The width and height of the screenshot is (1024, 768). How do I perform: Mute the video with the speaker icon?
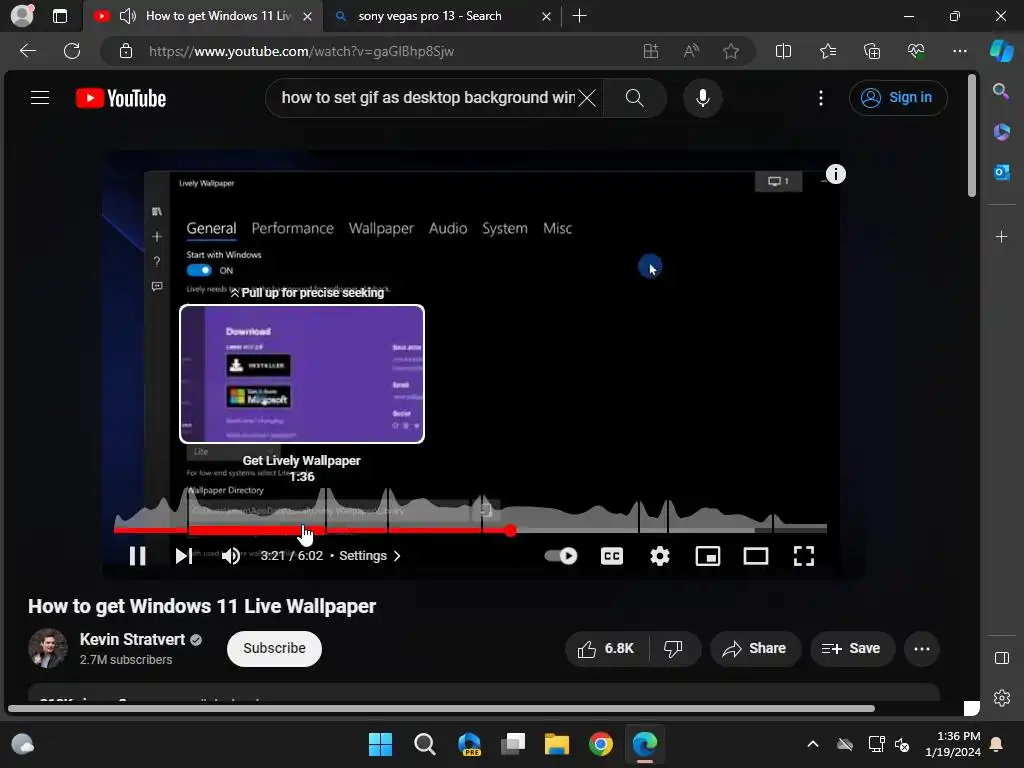click(231, 556)
